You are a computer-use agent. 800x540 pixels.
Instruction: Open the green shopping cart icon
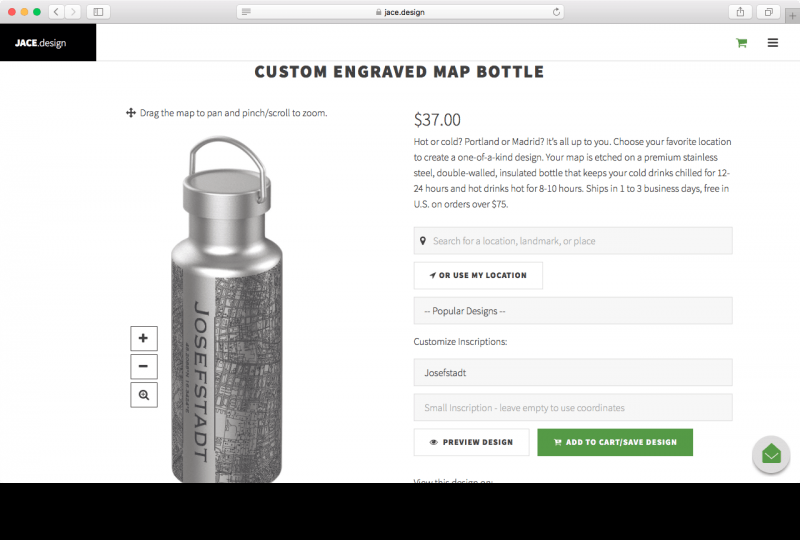[741, 43]
